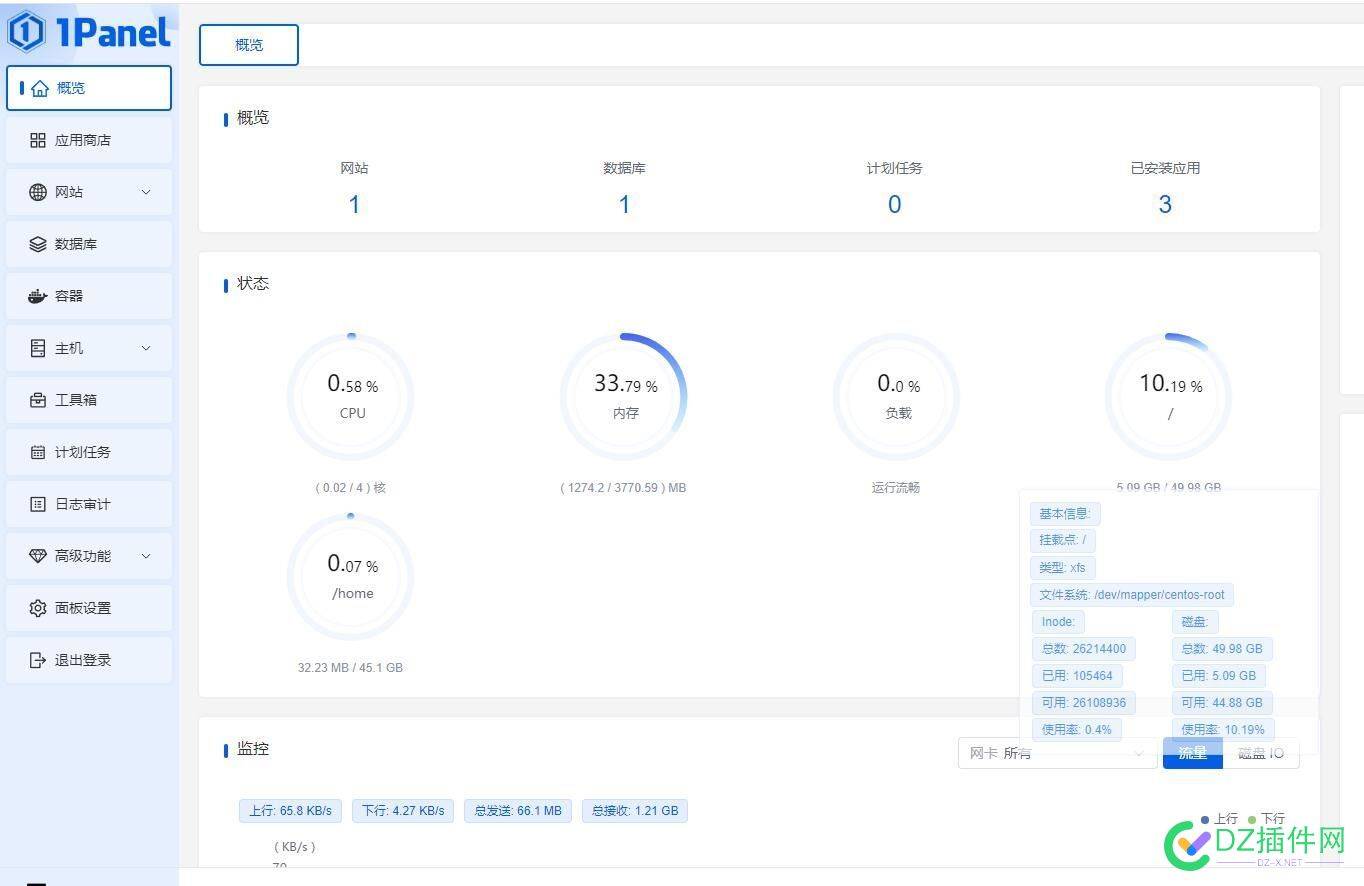The width and height of the screenshot is (1364, 886).
Task: Click the Inode 可用: 26108936 tag
Action: tap(1084, 702)
